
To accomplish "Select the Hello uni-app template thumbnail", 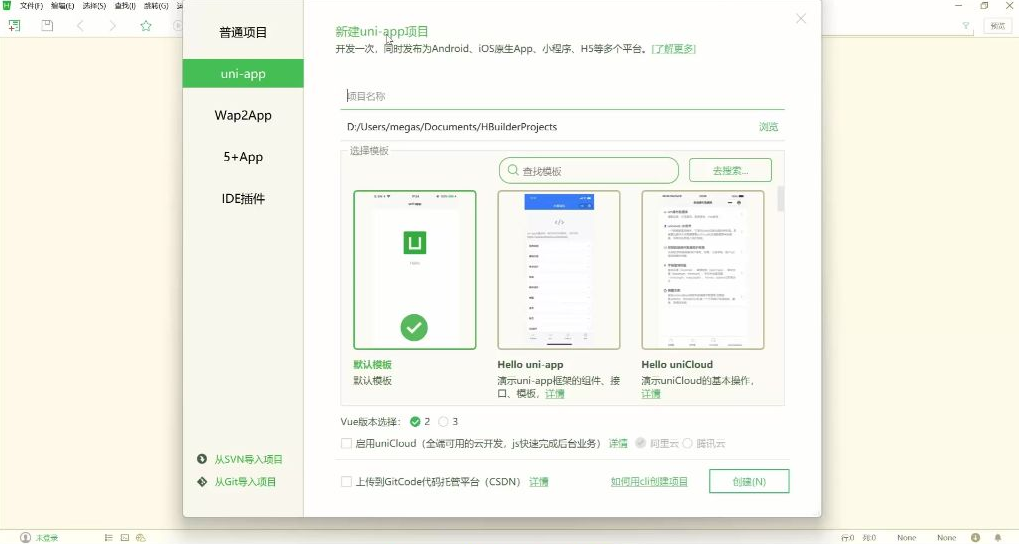I will (559, 270).
